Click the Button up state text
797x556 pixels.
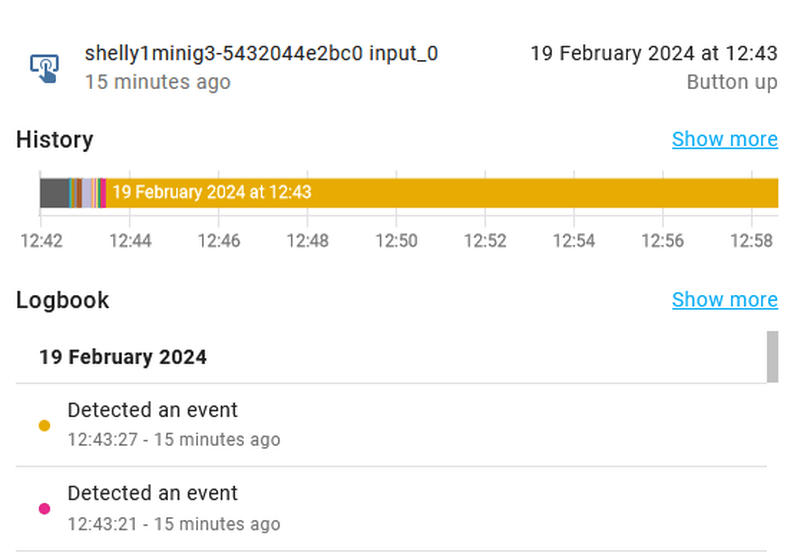click(732, 82)
